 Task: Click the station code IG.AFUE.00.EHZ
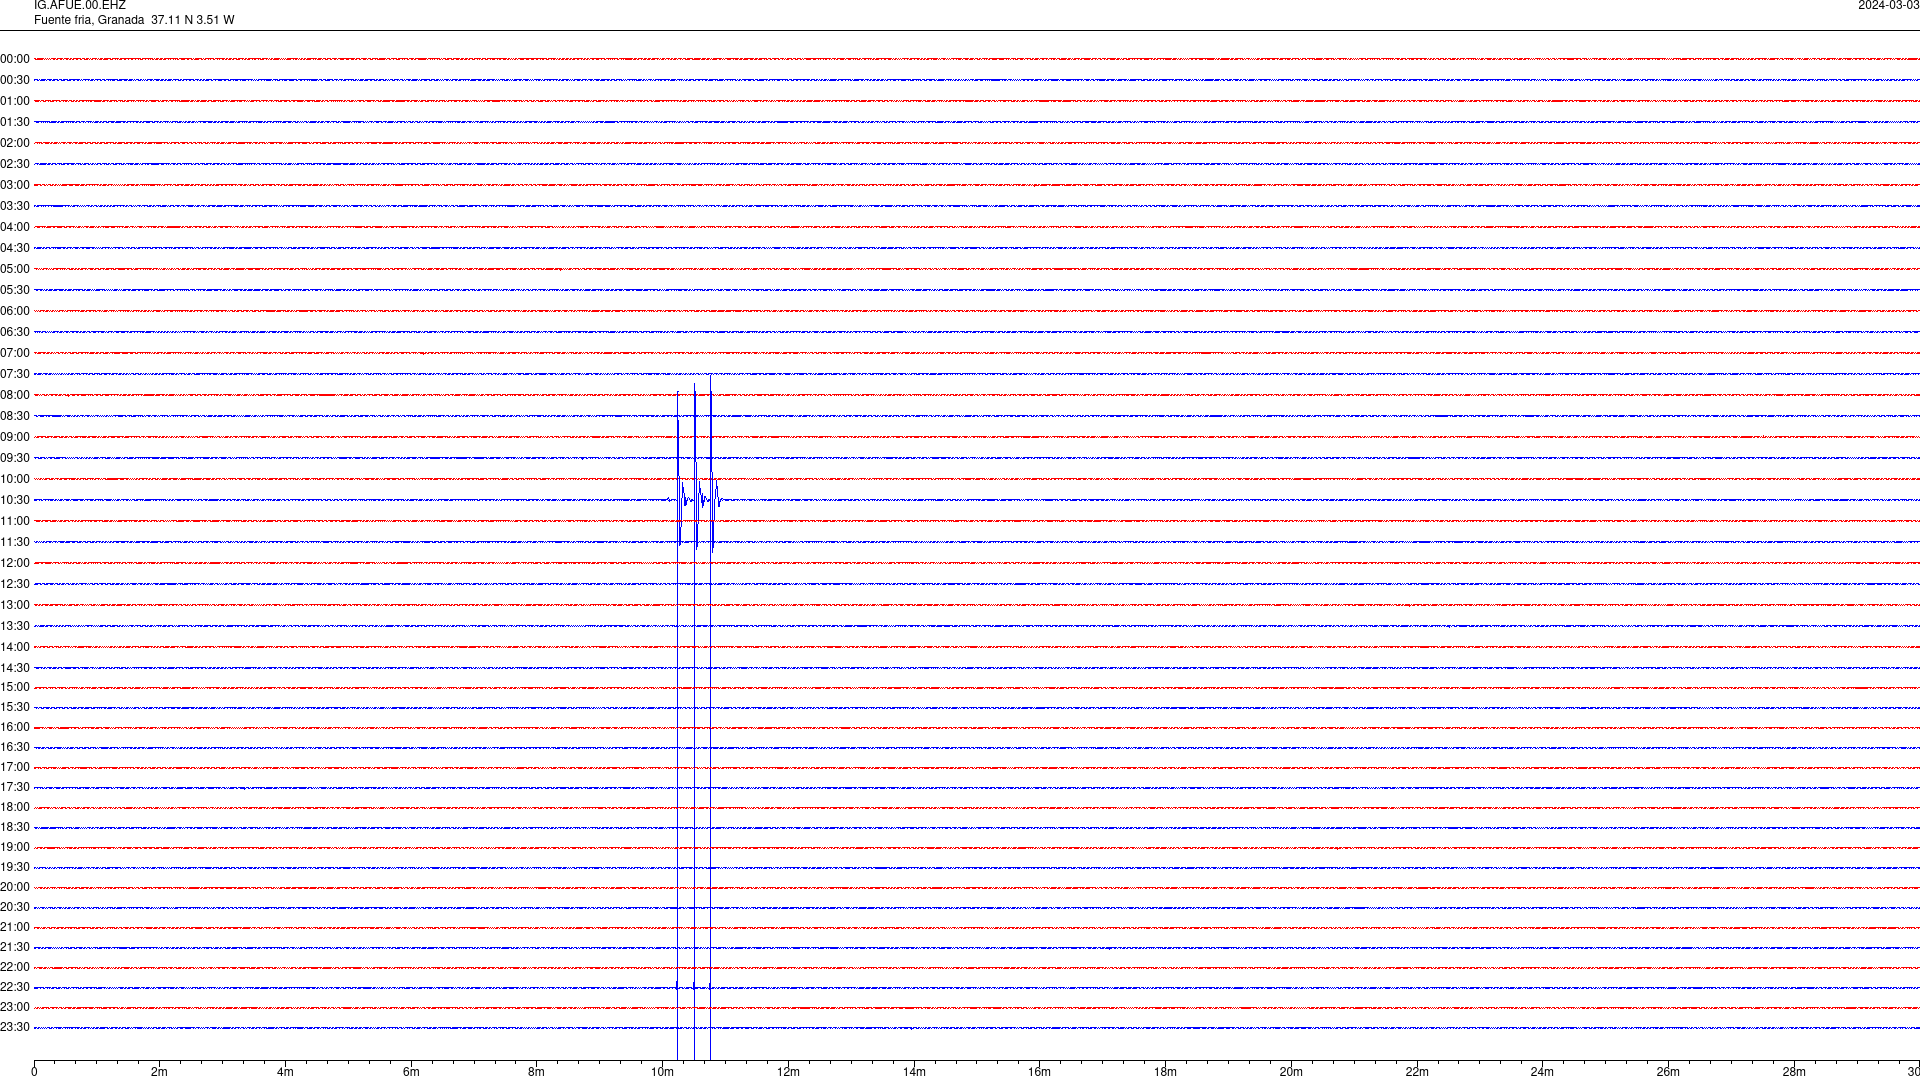click(80, 6)
